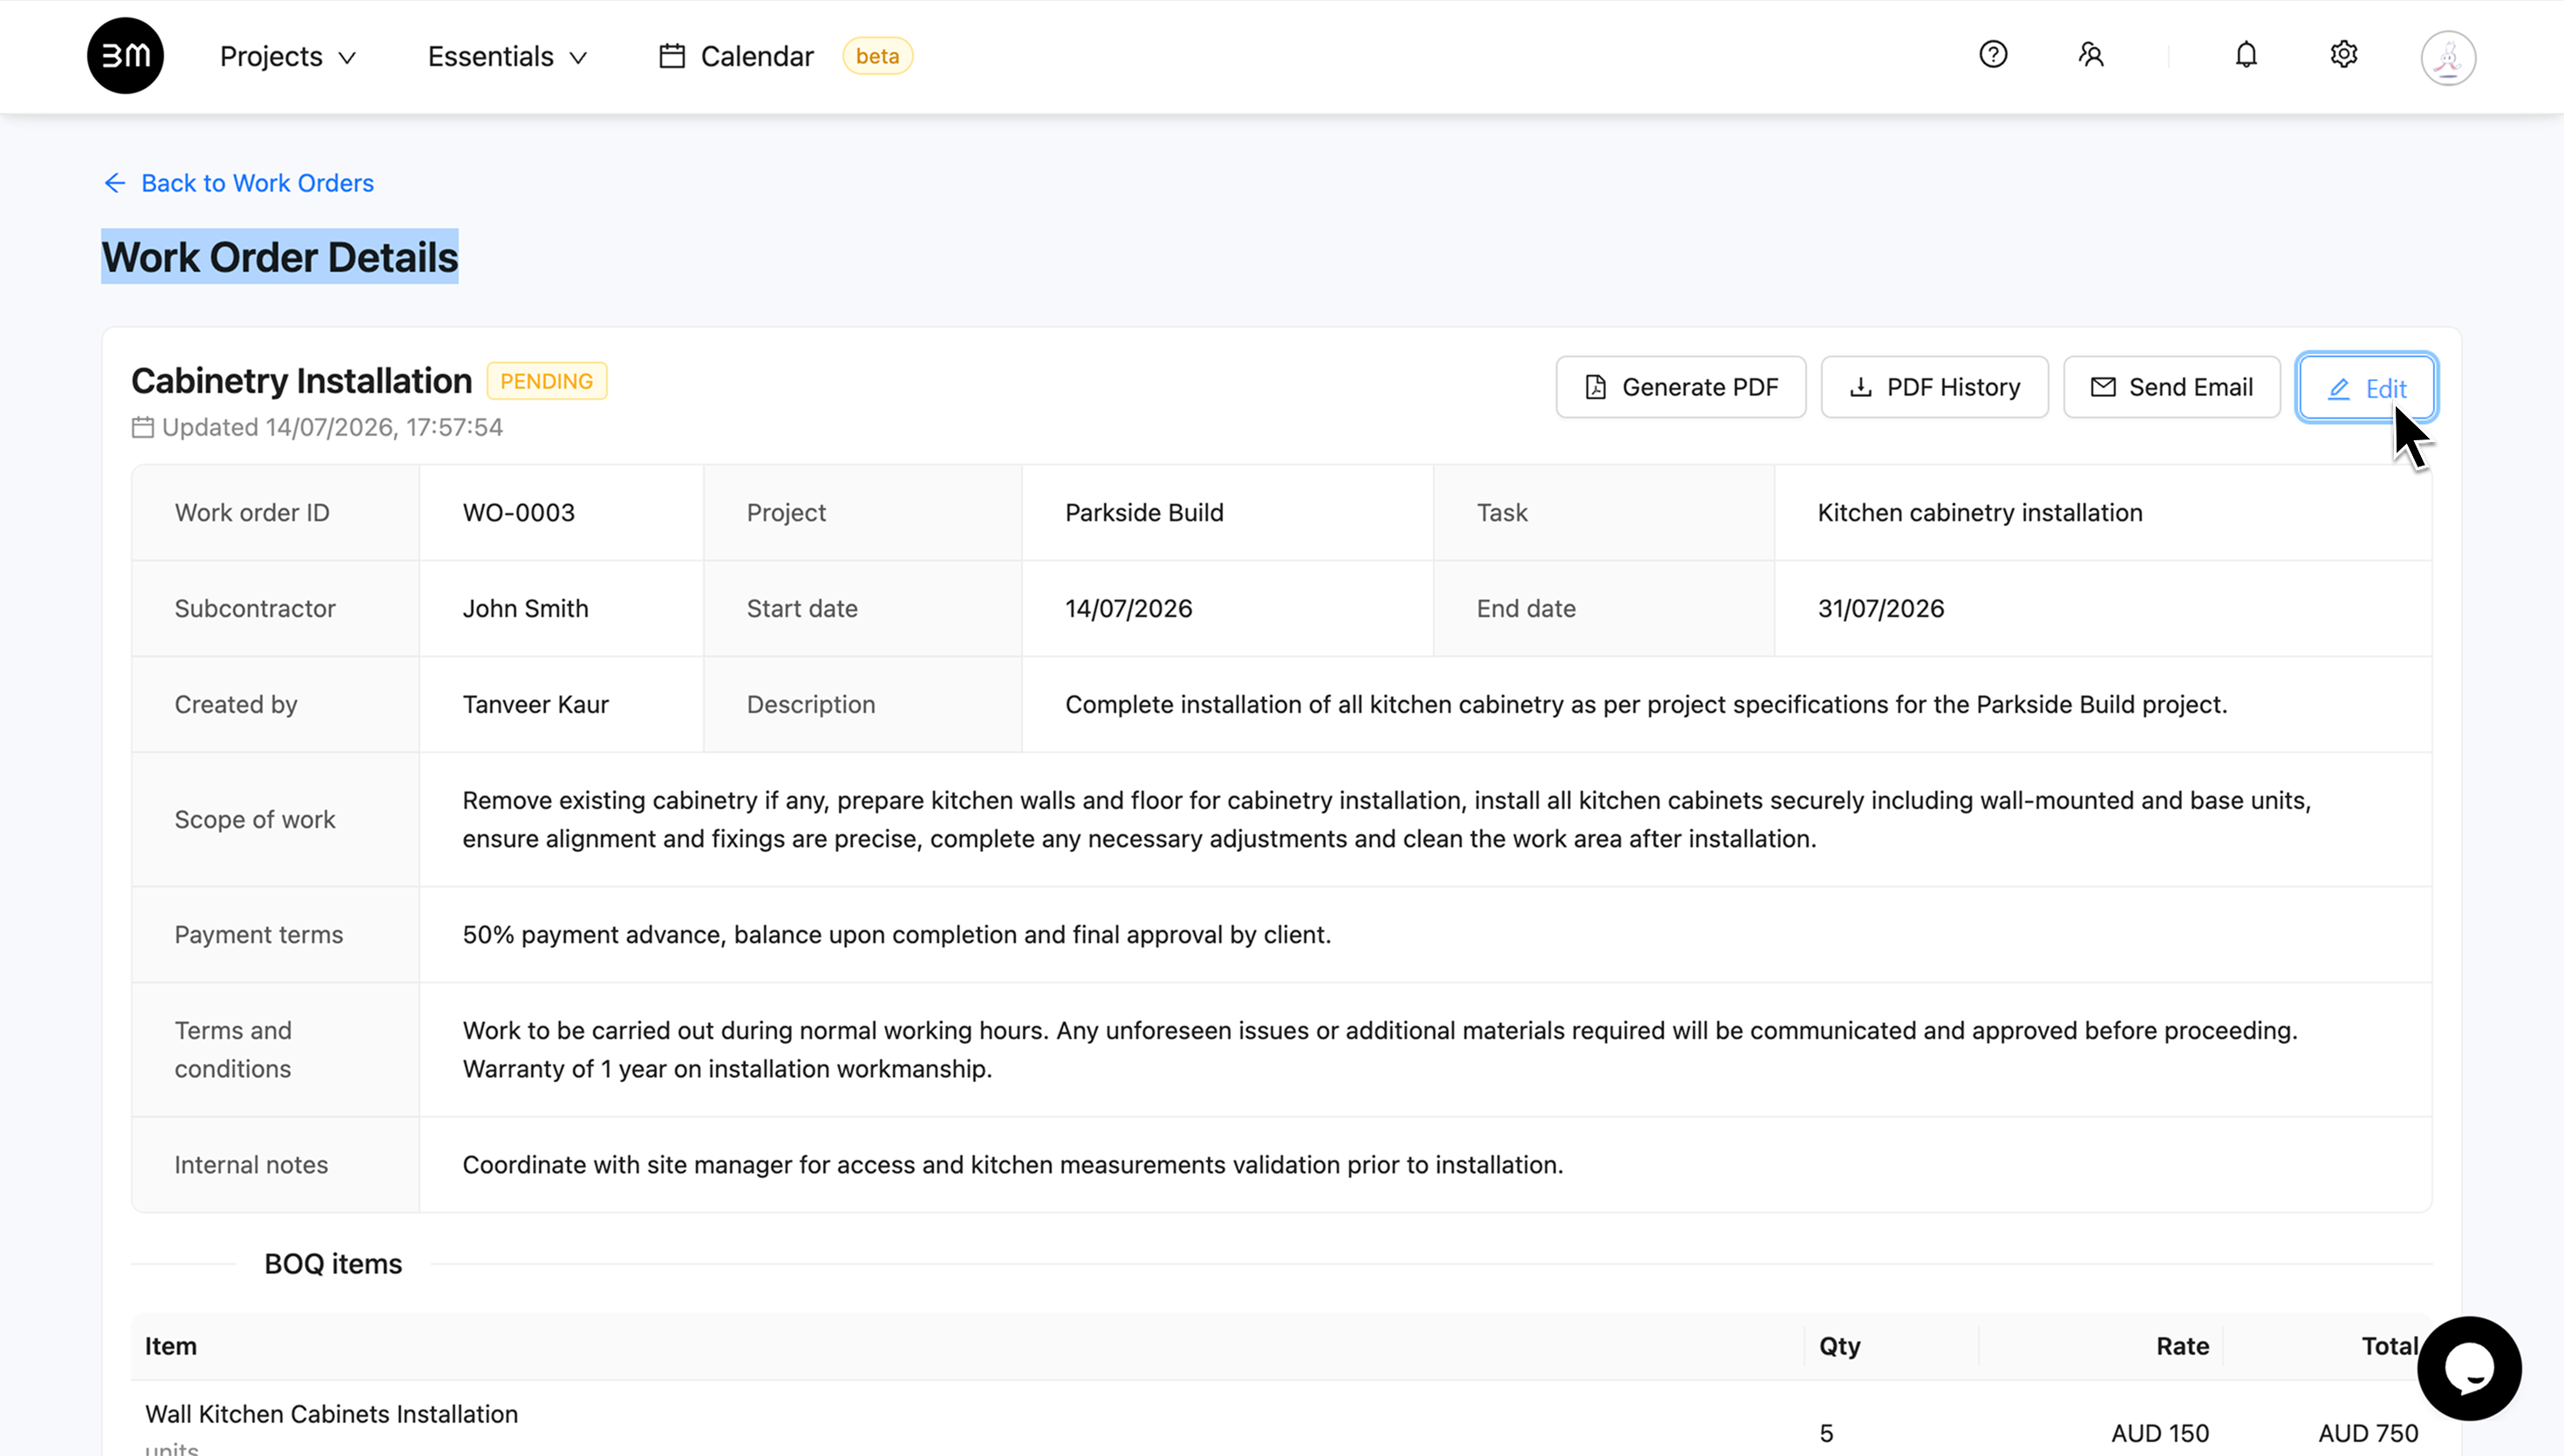Open the Calendar beta page
The image size is (2564, 1456).
pos(756,57)
